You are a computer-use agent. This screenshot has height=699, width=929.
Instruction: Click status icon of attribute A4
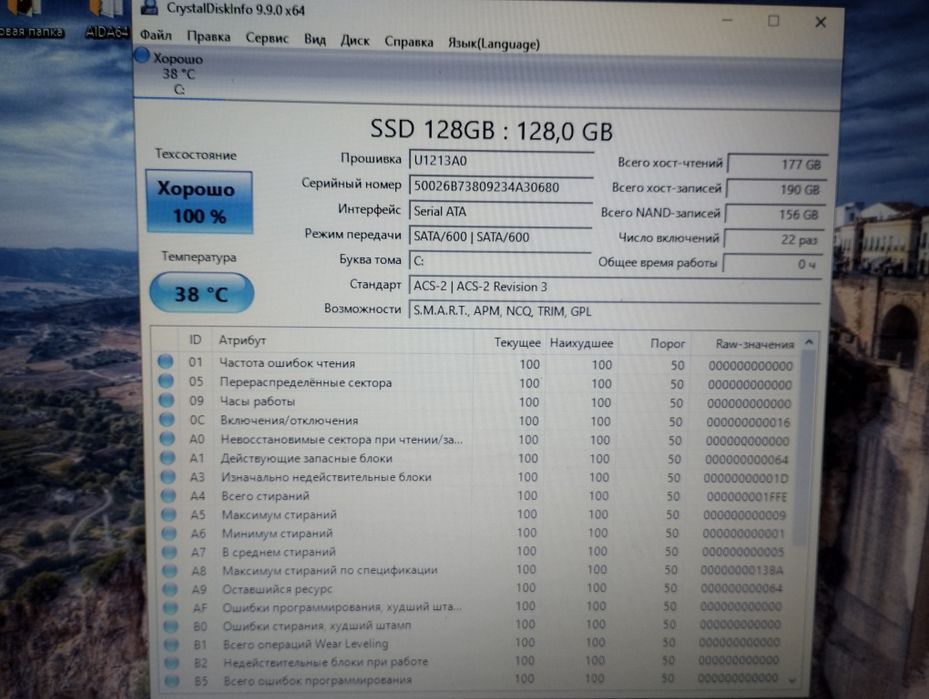point(168,495)
